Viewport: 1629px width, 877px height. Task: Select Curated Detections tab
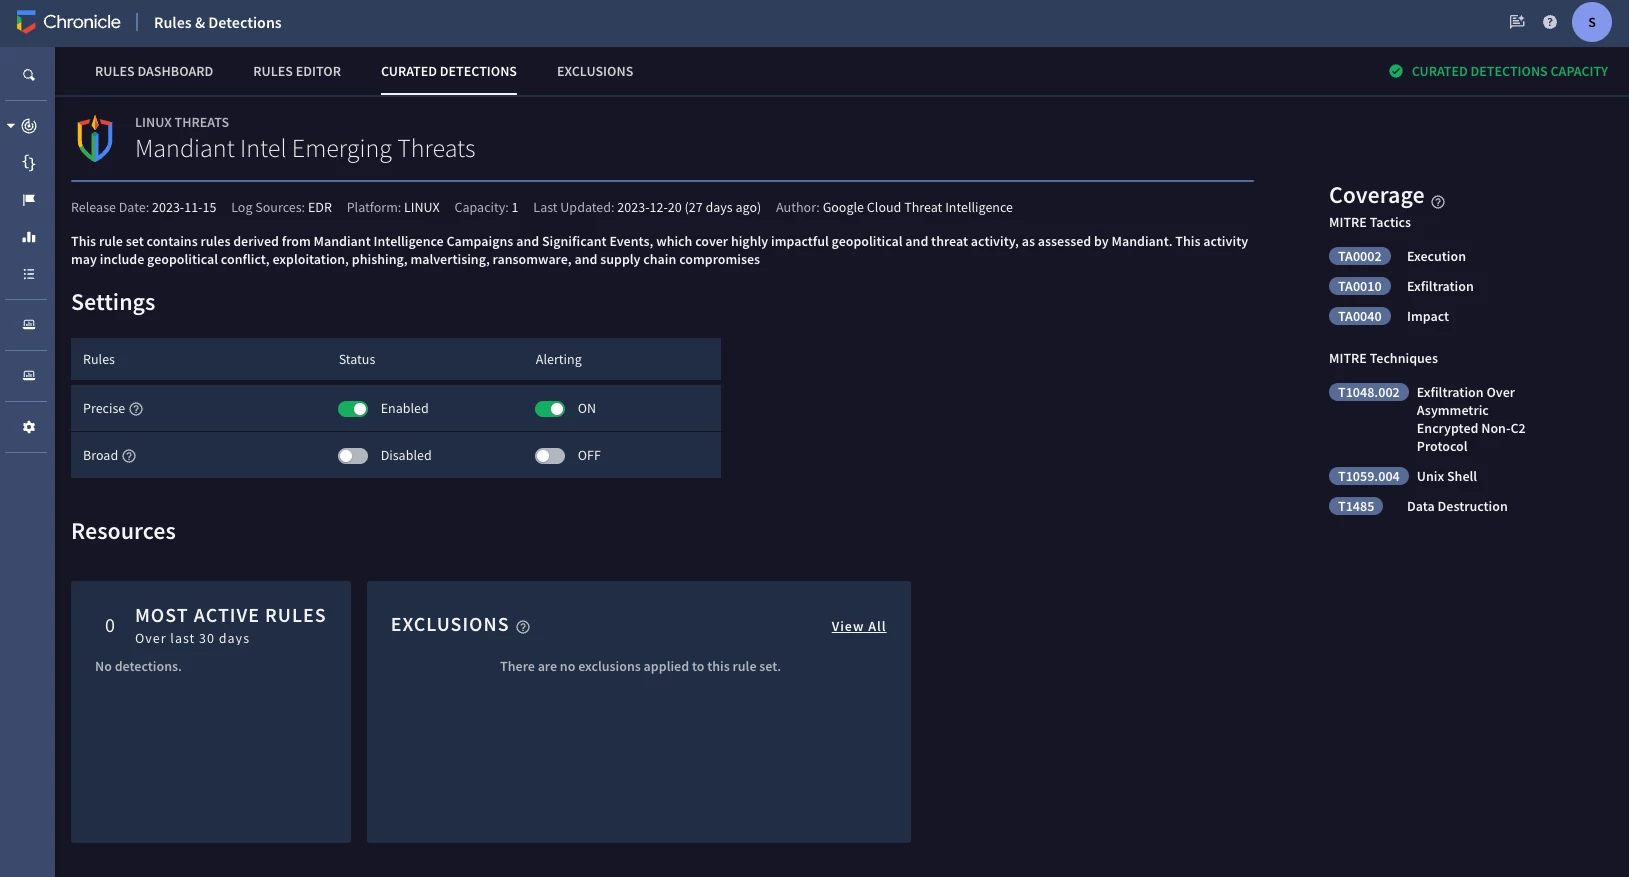[449, 72]
